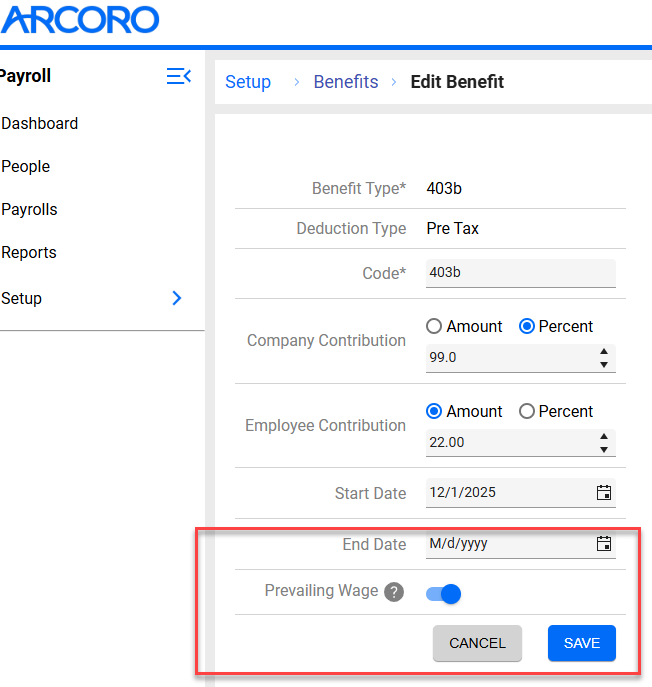Open the End Date calendar picker
652x687 pixels.
tap(604, 544)
